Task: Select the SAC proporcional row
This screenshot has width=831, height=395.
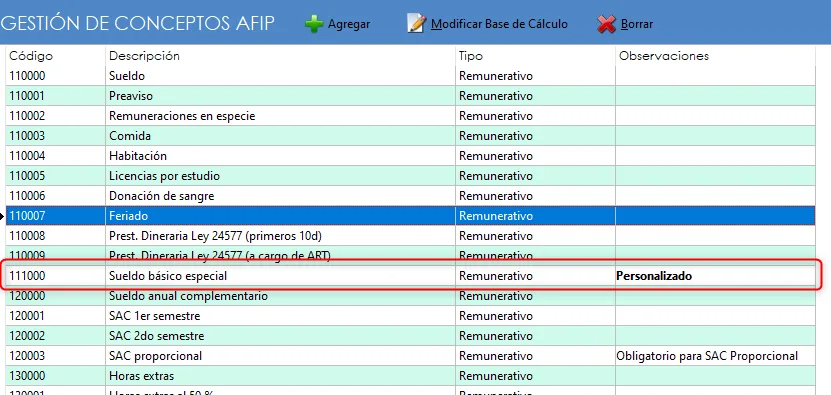Action: 411,356
